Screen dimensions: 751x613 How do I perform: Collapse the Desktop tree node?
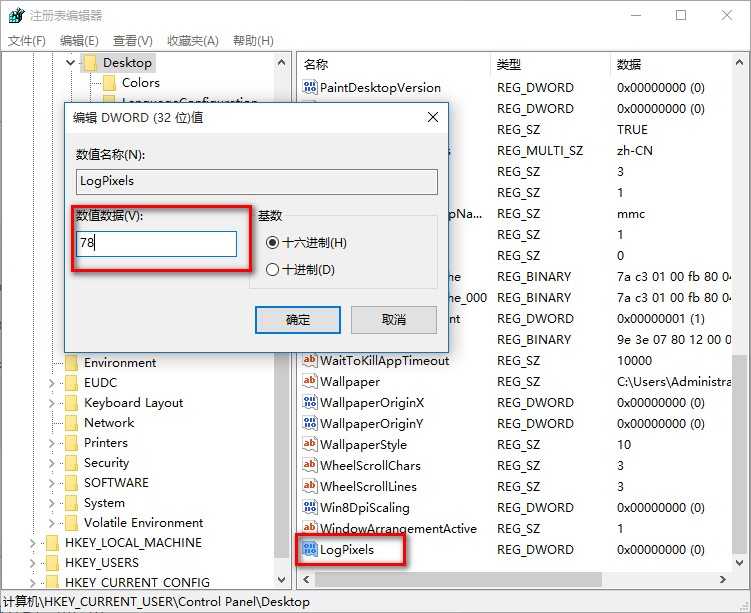(70, 62)
